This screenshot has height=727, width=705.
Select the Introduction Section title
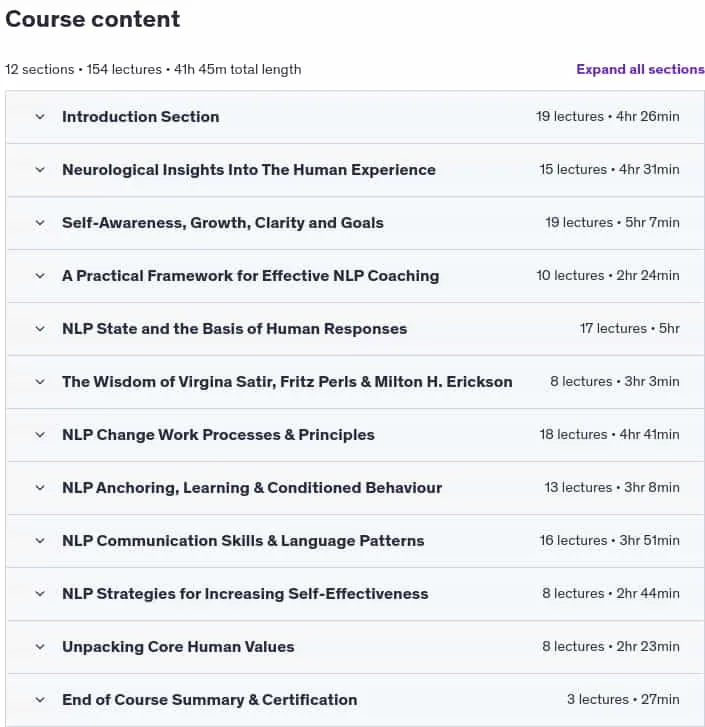click(140, 117)
